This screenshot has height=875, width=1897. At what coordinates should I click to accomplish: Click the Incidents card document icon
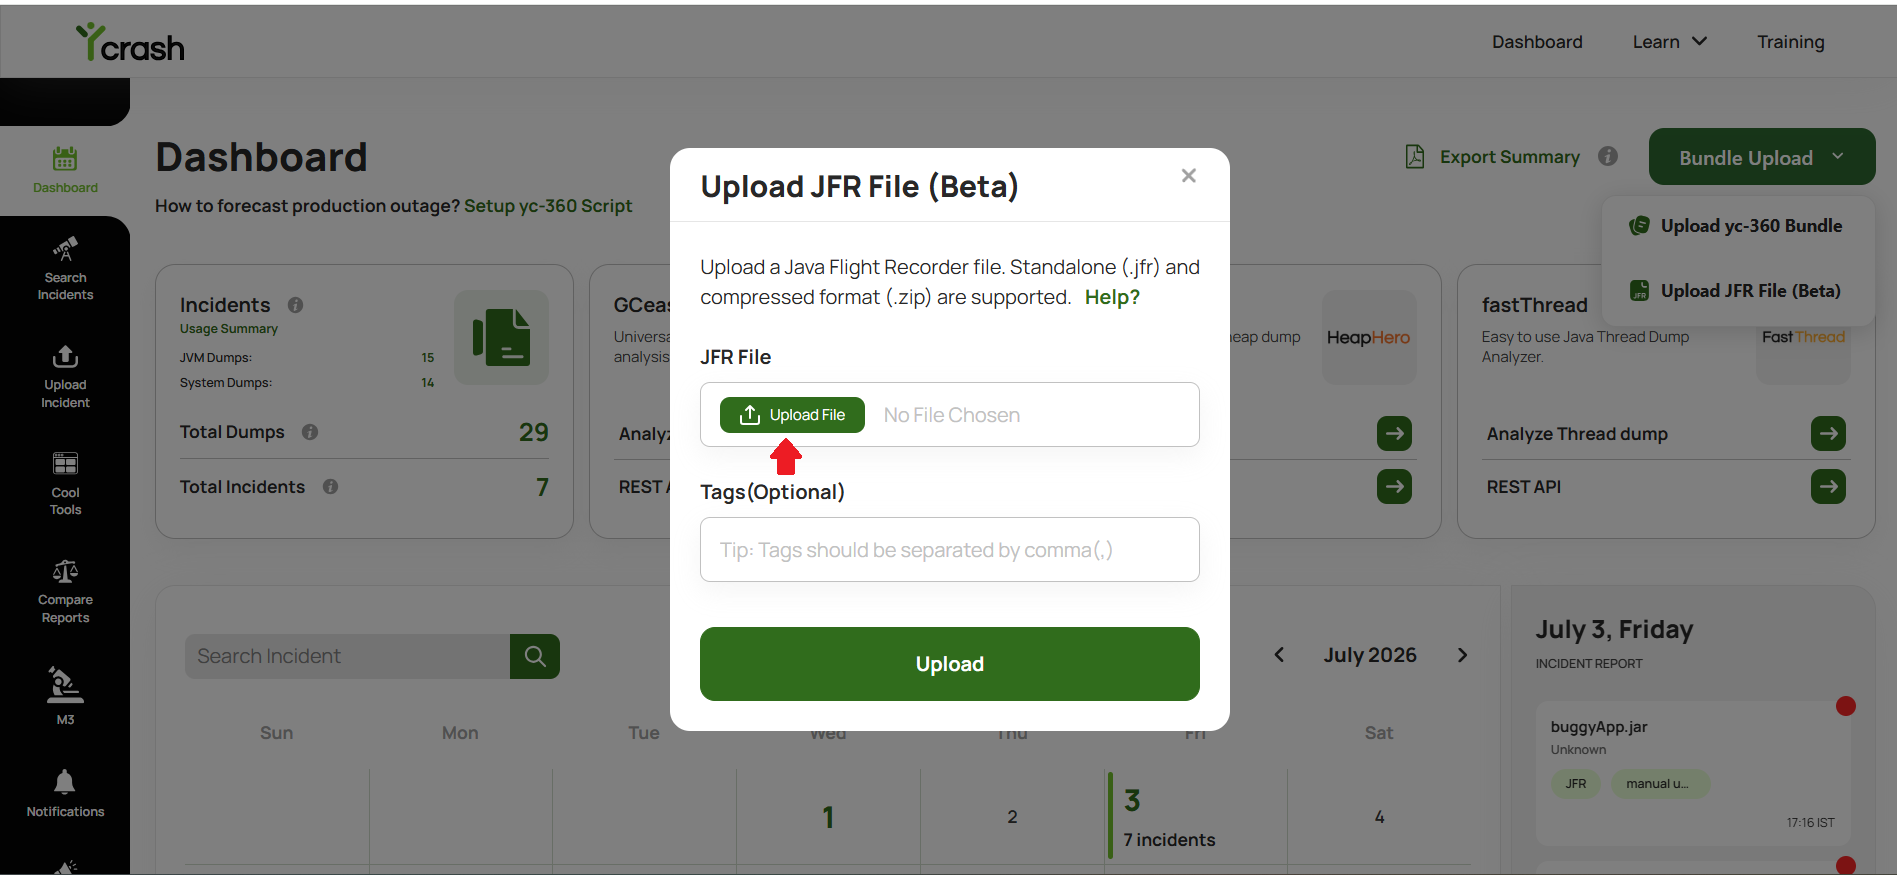501,337
